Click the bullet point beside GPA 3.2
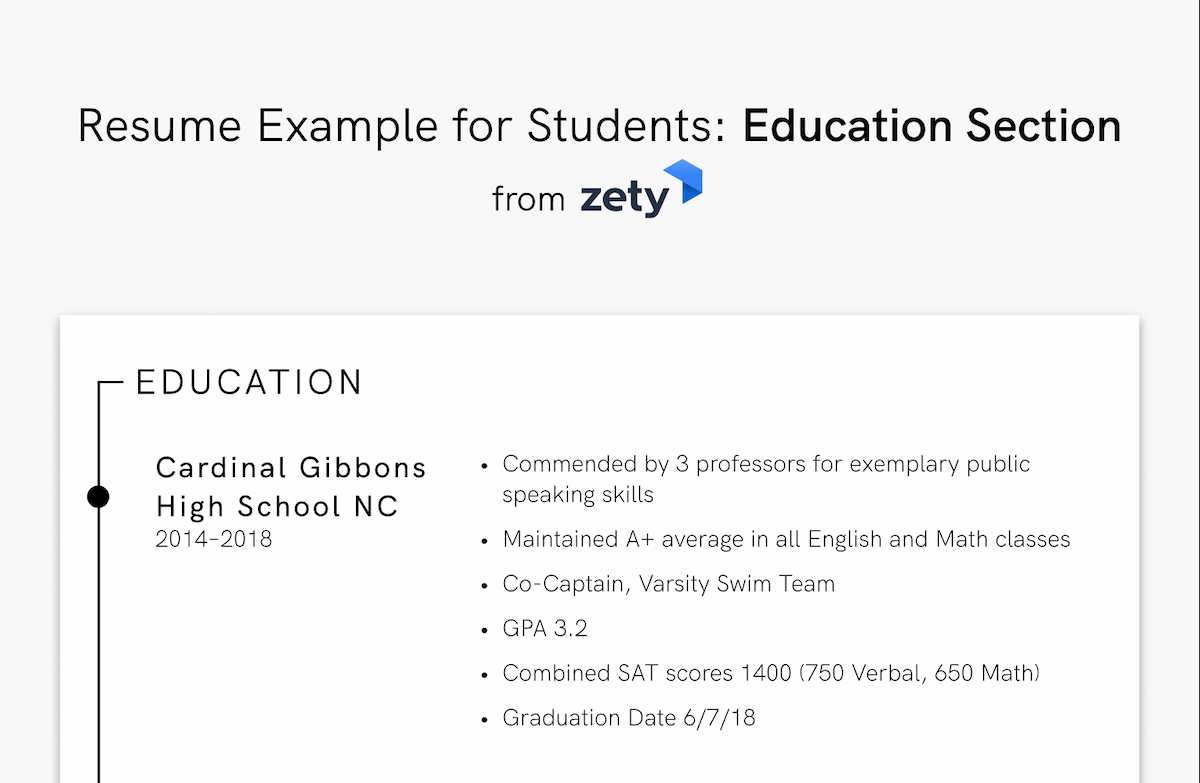1200x783 pixels. (485, 630)
